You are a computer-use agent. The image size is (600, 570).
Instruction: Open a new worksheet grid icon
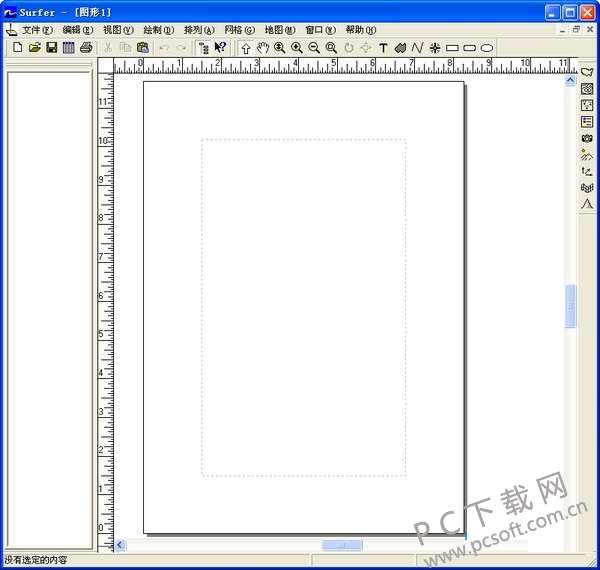68,47
